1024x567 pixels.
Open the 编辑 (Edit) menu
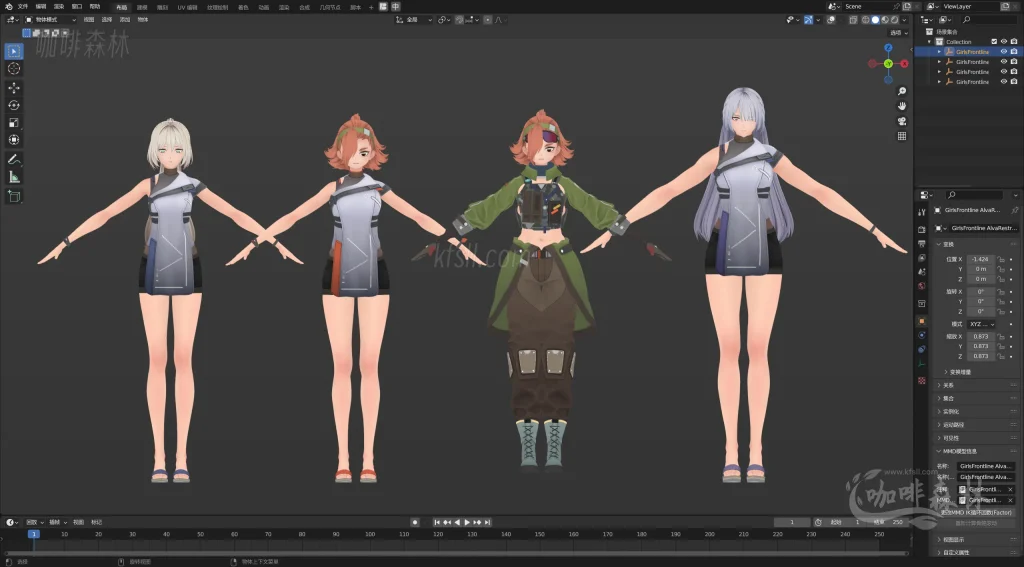(40, 7)
